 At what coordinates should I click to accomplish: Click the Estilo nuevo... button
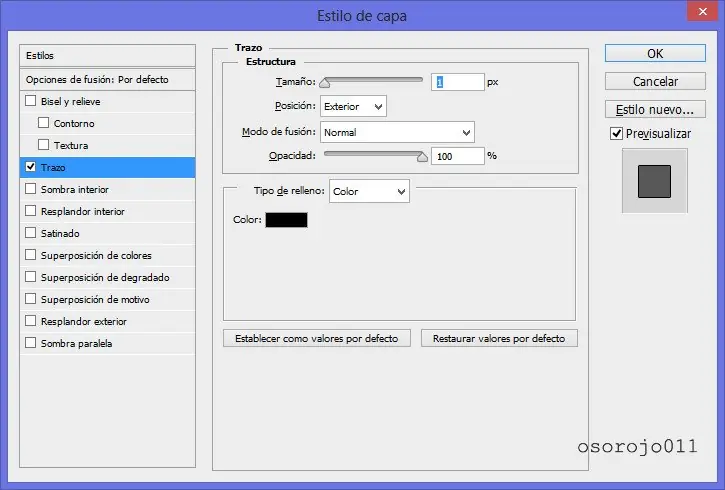(x=655, y=110)
